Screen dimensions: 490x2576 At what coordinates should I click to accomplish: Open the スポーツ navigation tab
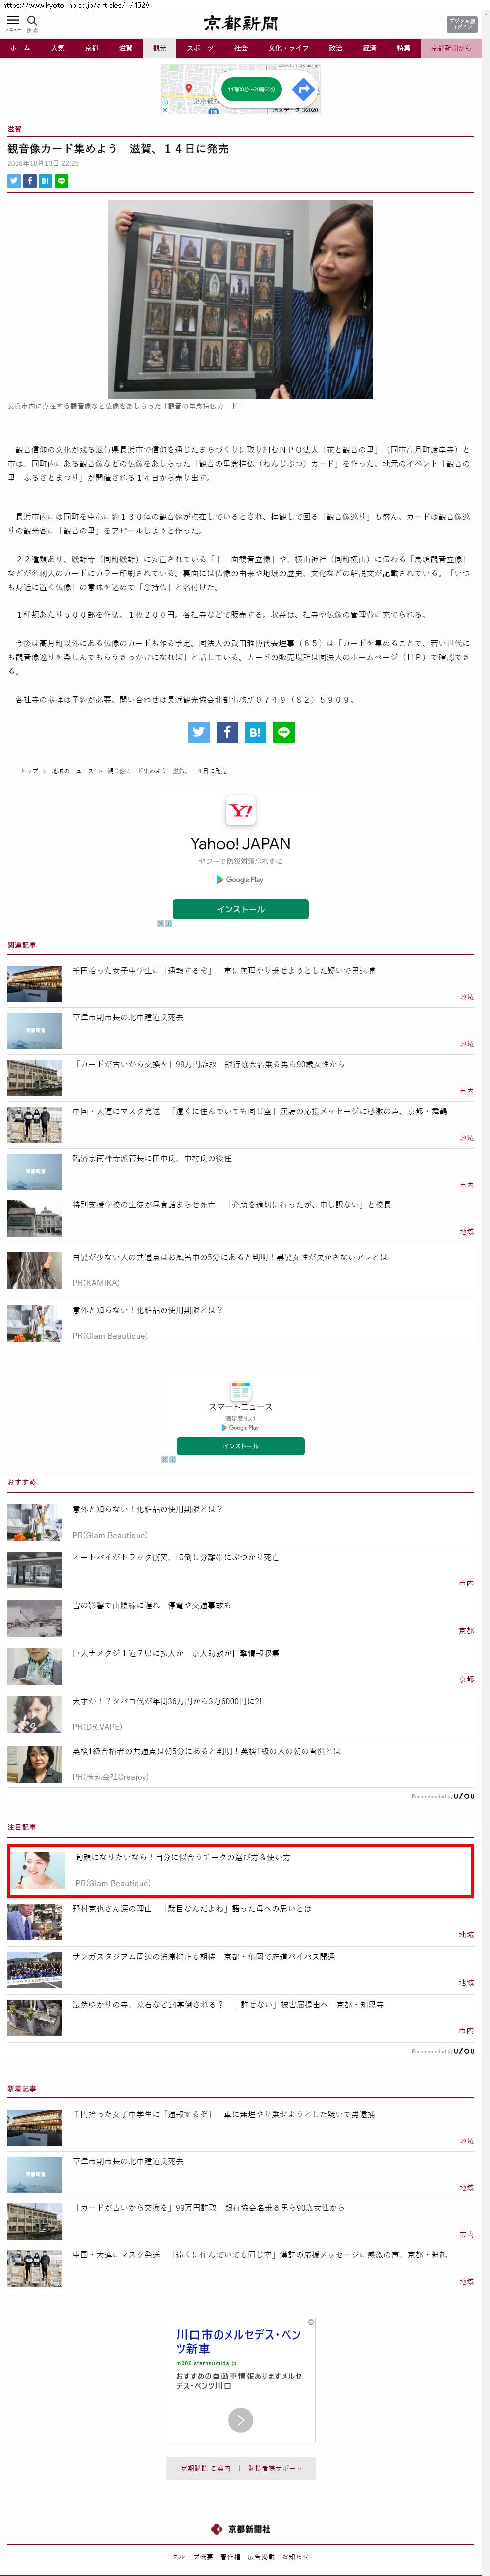click(x=200, y=48)
